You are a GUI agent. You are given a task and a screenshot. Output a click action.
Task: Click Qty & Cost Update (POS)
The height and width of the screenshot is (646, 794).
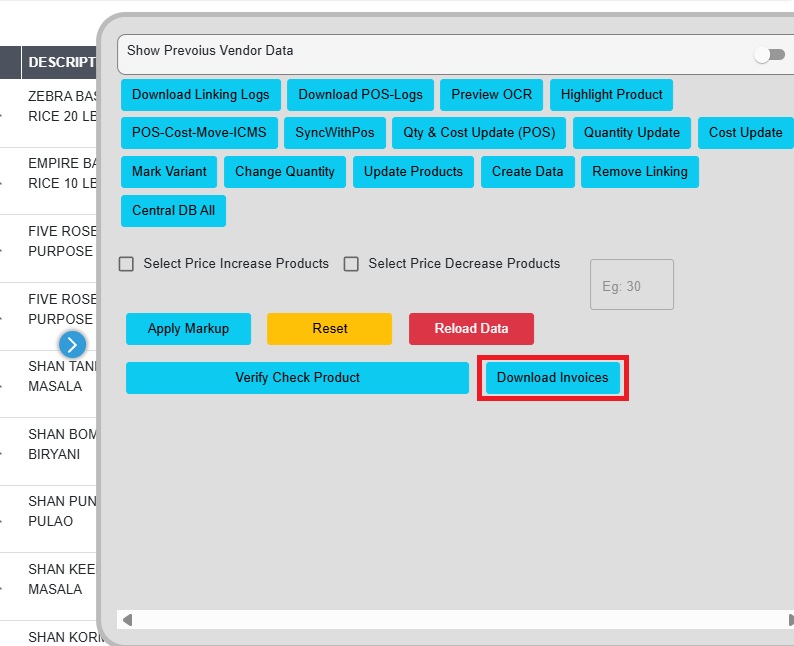(x=479, y=133)
